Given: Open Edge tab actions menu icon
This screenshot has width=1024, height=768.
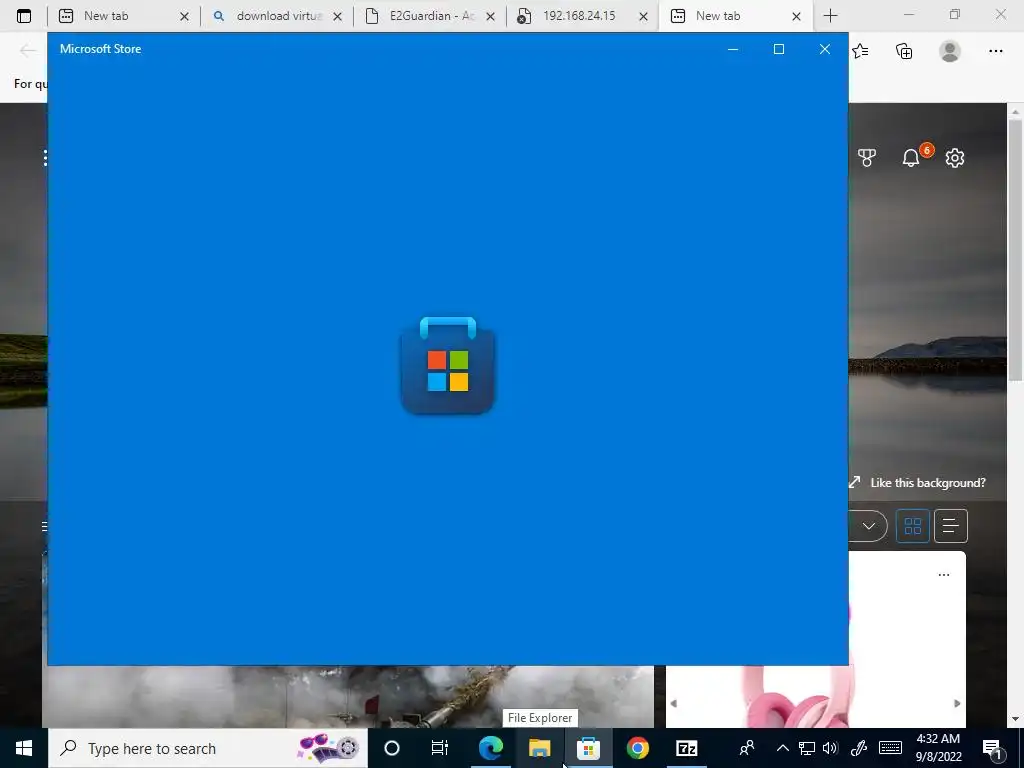Looking at the screenshot, I should click(x=24, y=16).
